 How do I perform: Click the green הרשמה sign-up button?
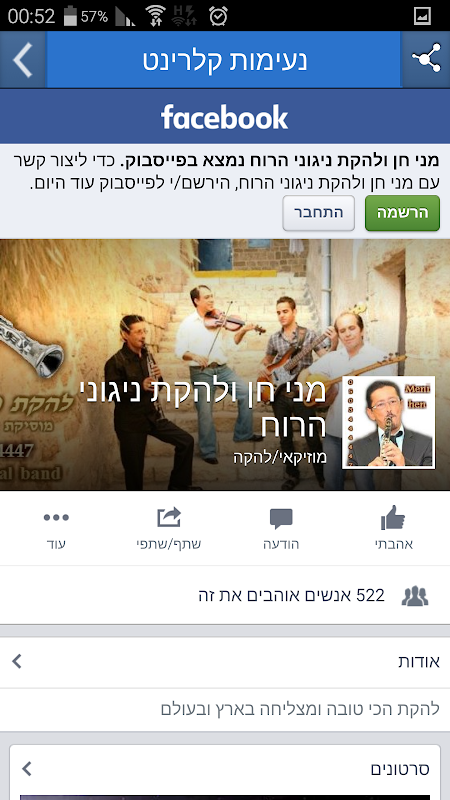point(403,213)
